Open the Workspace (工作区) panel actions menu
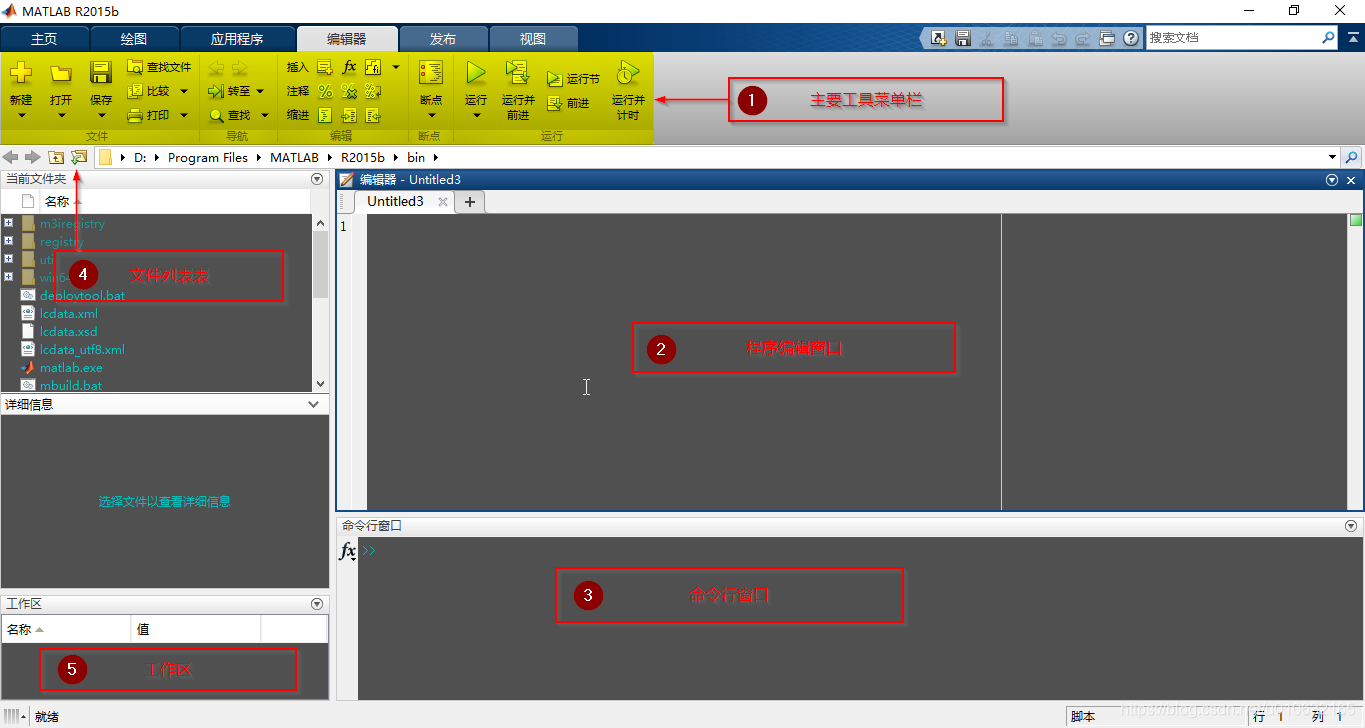The width and height of the screenshot is (1365, 728). (317, 604)
